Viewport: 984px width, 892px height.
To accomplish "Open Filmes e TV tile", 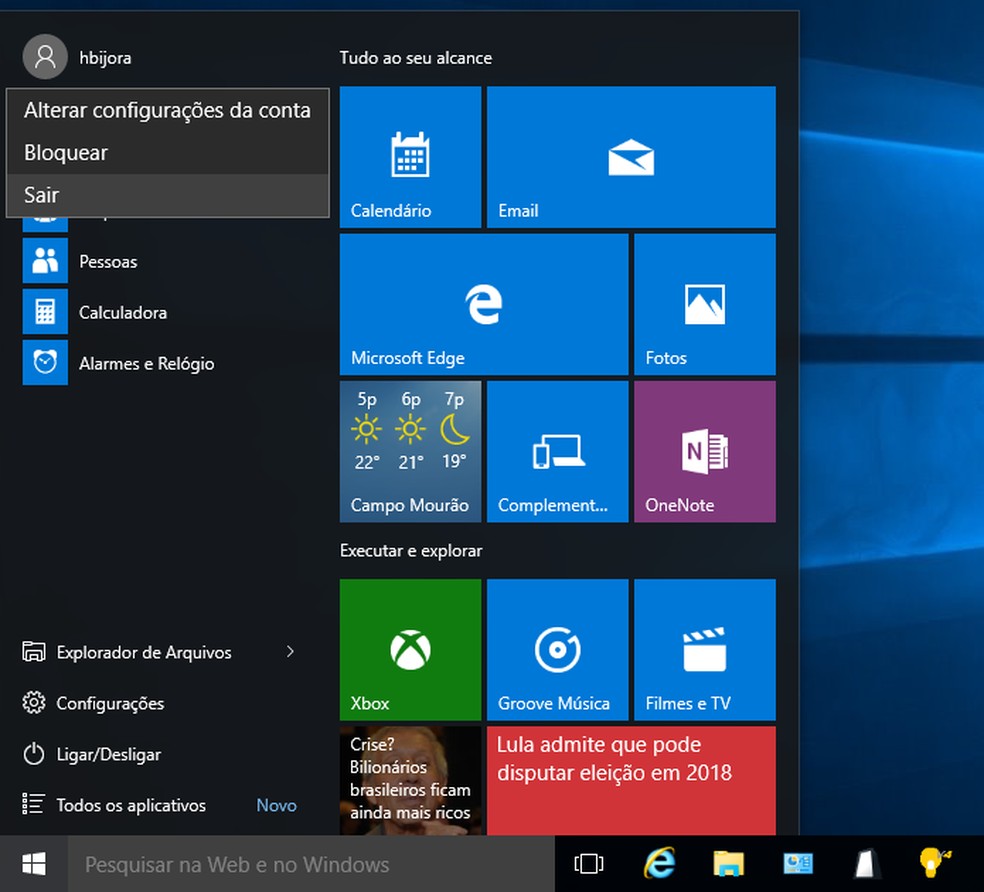I will (x=704, y=650).
